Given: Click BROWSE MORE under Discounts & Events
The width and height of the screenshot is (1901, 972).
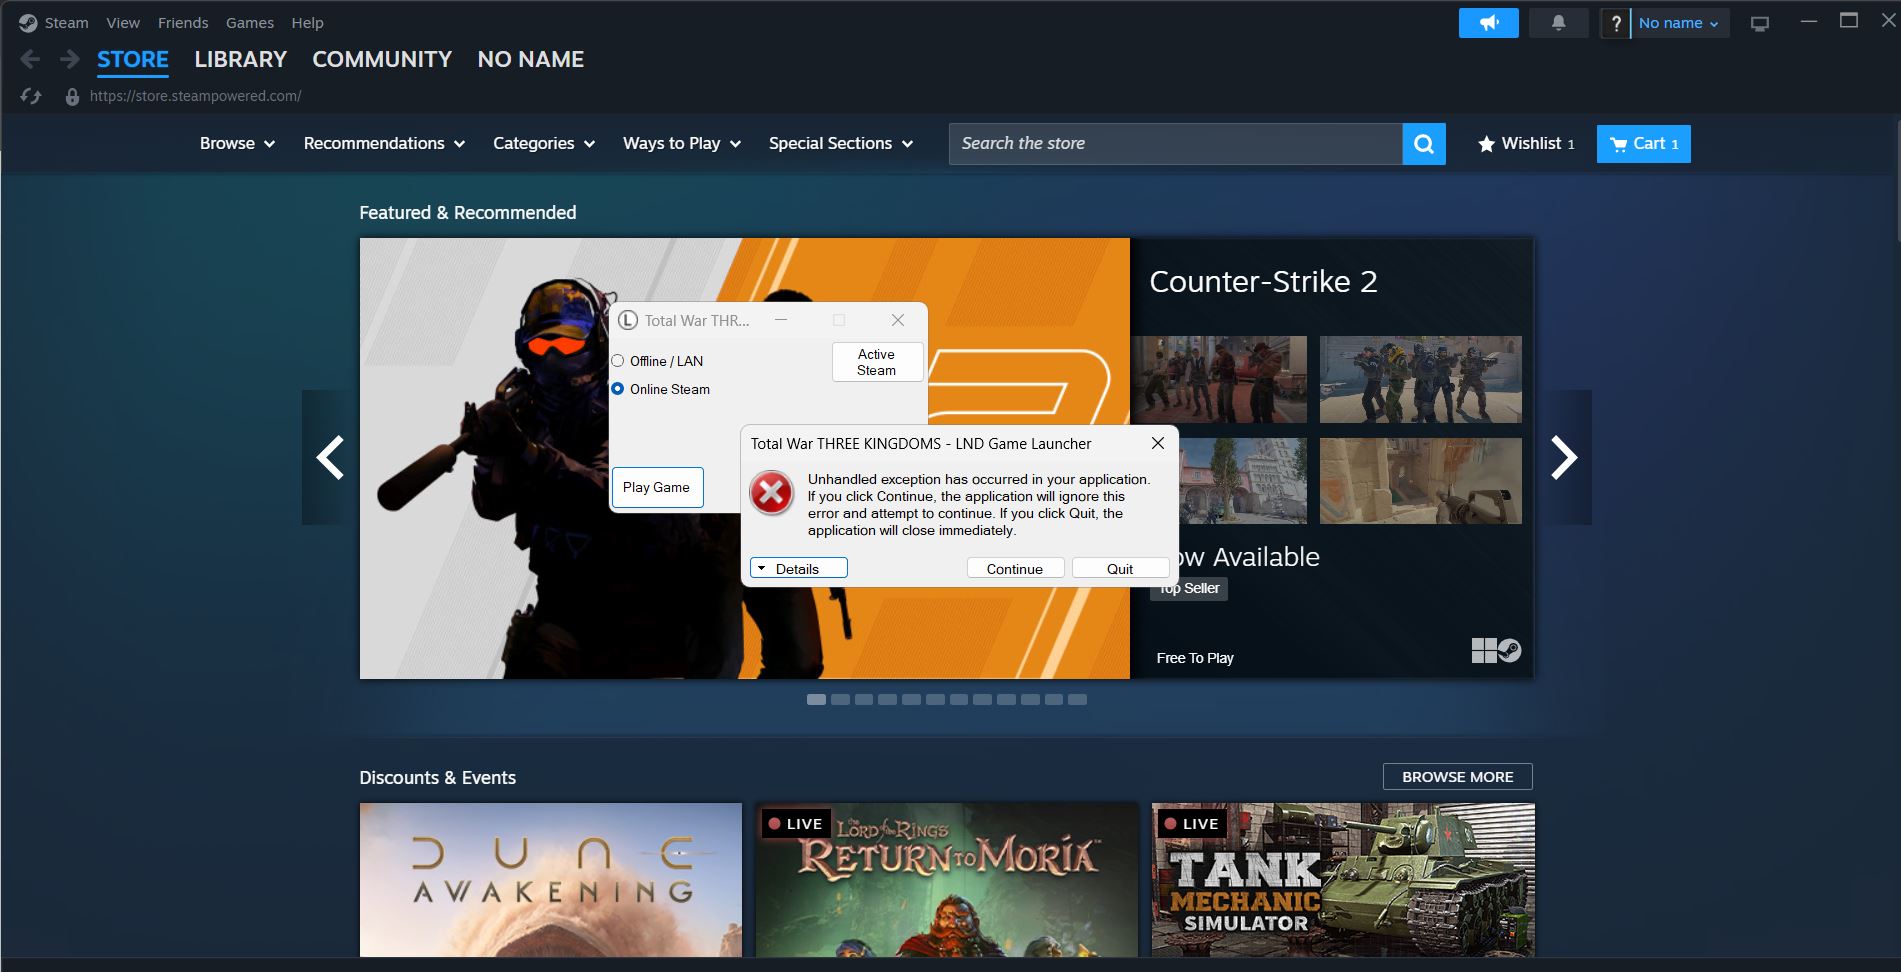Looking at the screenshot, I should click(x=1457, y=776).
